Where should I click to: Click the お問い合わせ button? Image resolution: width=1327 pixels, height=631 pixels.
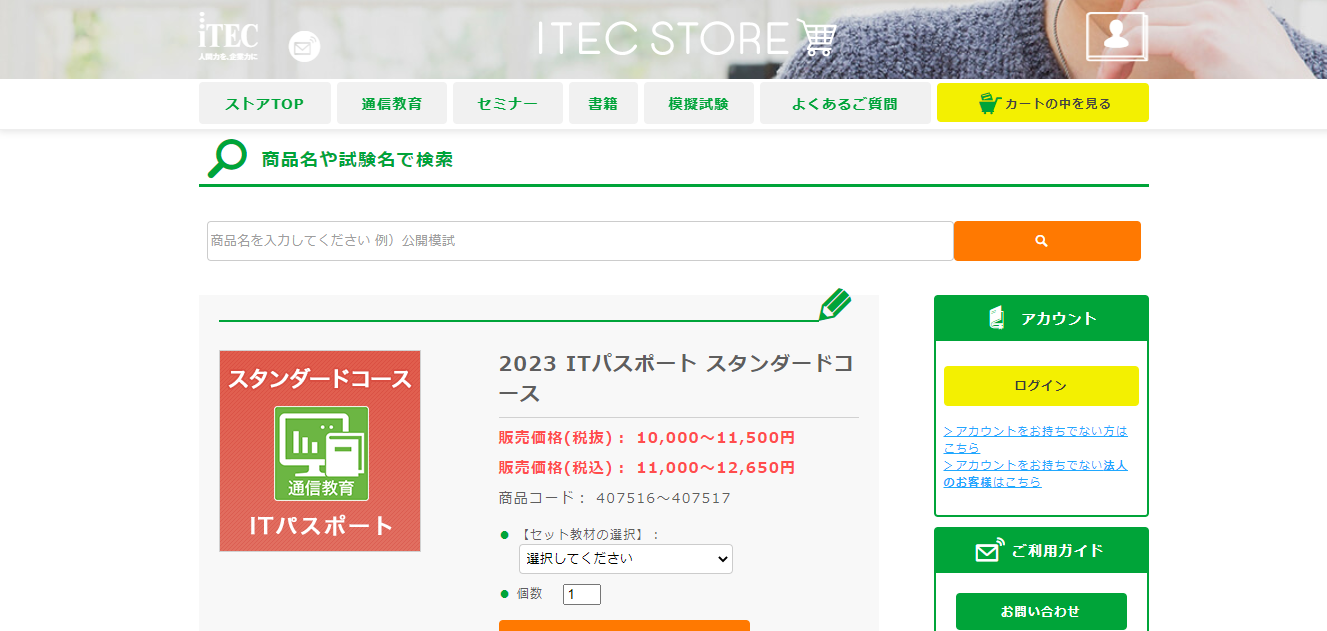pos(1041,611)
